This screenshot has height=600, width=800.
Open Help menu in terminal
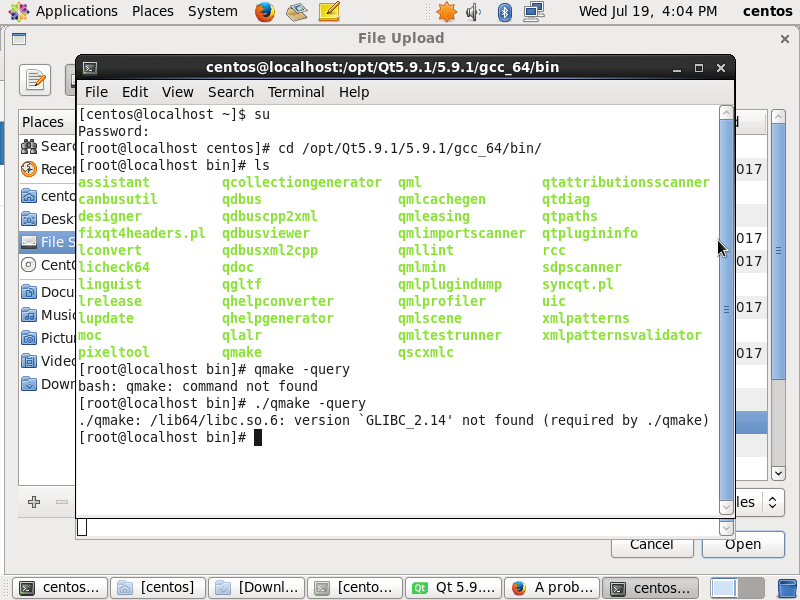click(354, 92)
